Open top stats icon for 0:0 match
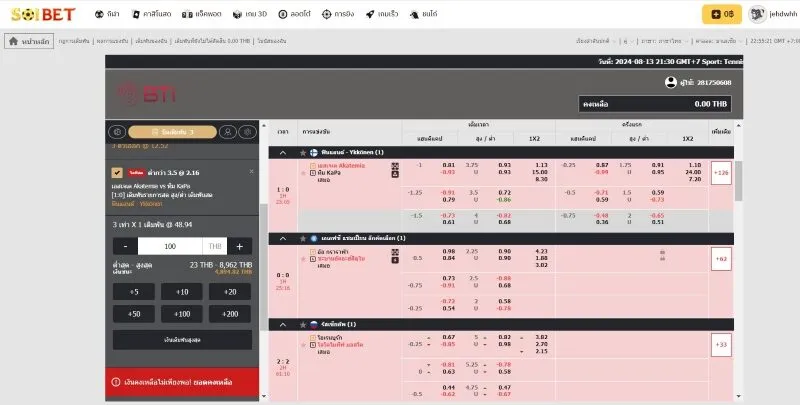 click(395, 252)
